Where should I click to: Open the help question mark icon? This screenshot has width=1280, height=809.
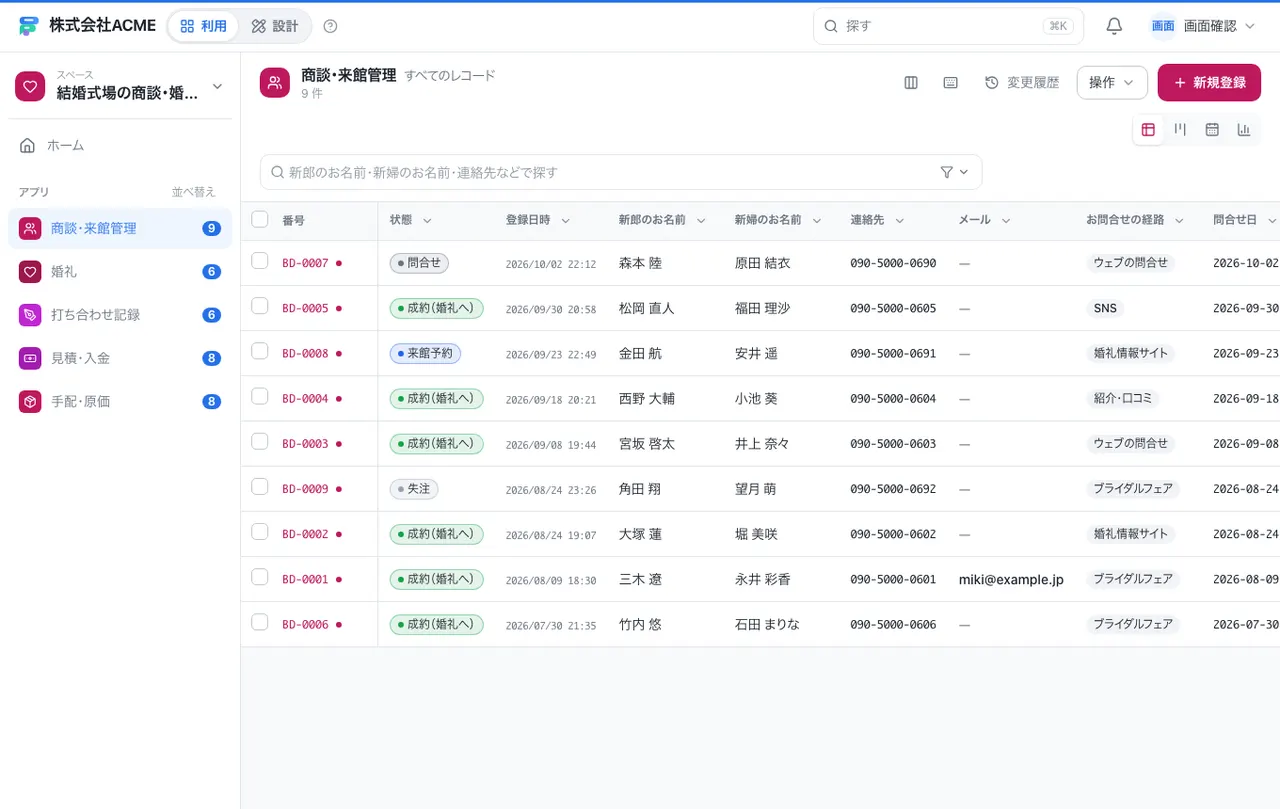pos(331,26)
